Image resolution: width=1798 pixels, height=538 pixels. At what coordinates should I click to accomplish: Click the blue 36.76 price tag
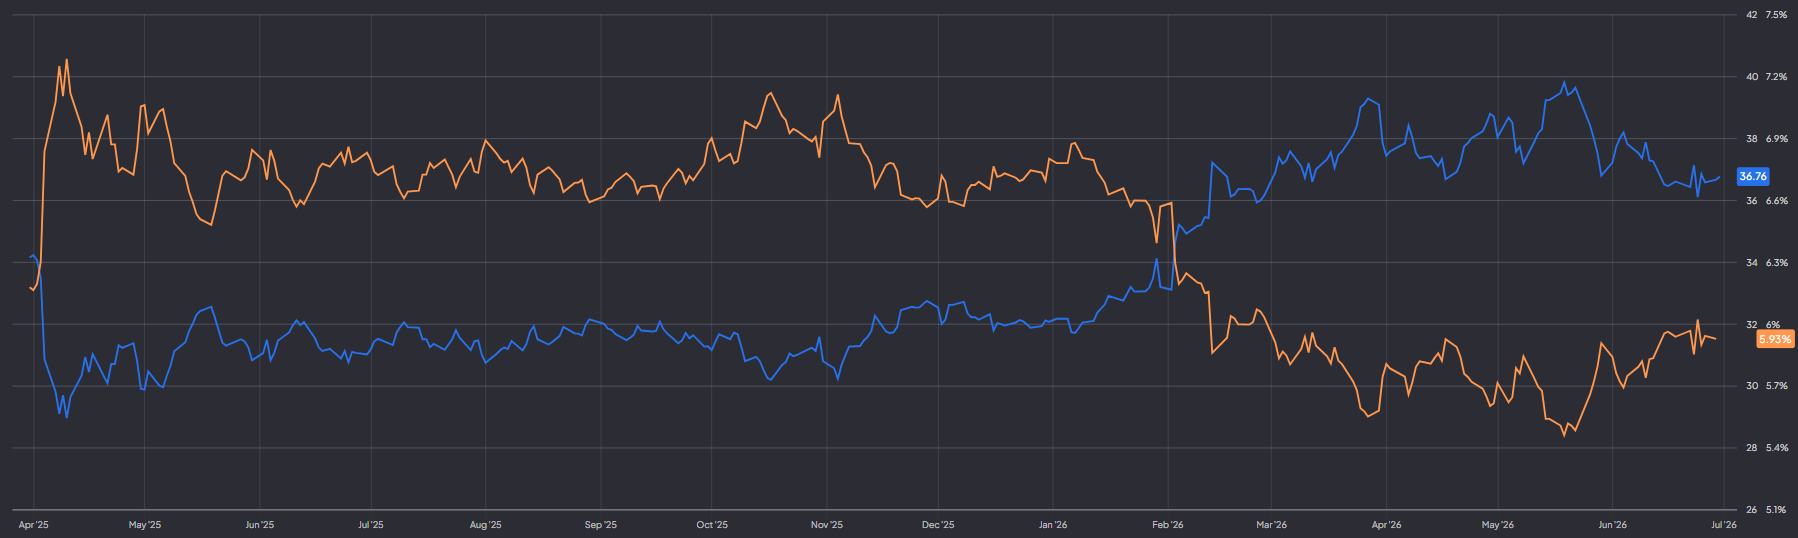[1753, 176]
